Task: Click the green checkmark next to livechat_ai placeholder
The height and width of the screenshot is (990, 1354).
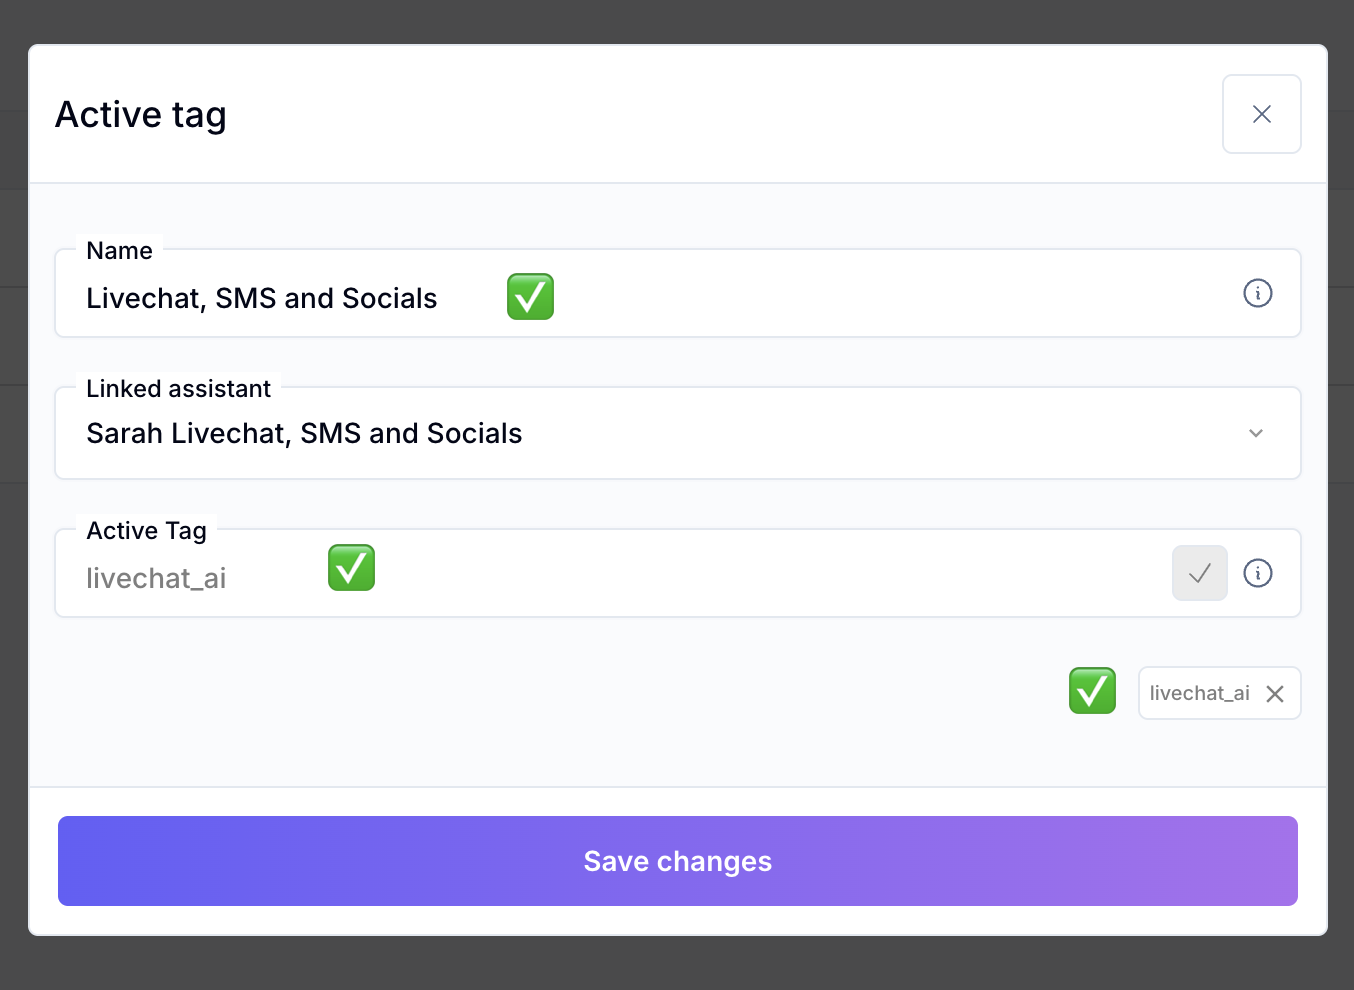Action: (351, 568)
